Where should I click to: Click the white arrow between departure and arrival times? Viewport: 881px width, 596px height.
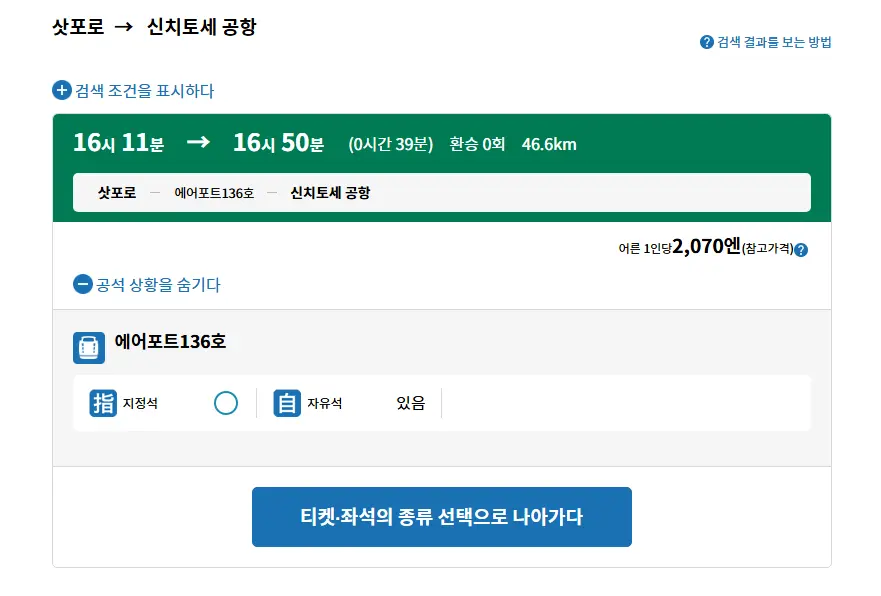(198, 142)
